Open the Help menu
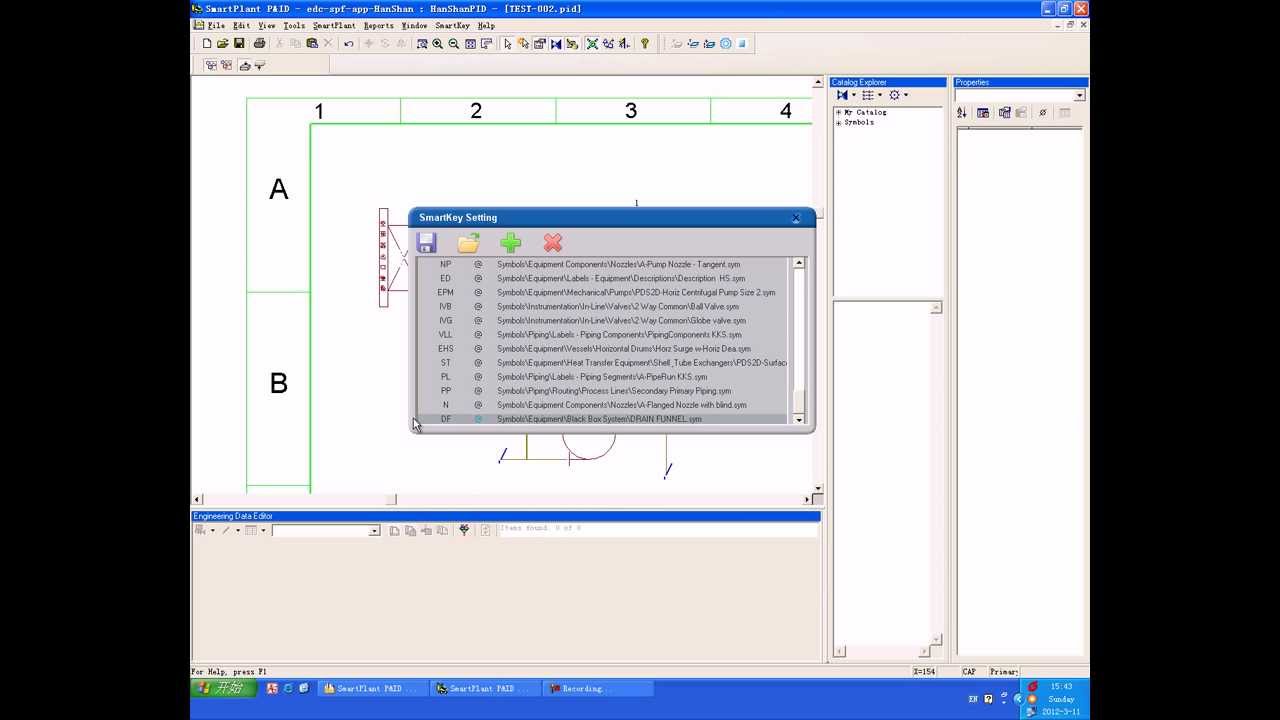The width and height of the screenshot is (1280, 720). pos(486,25)
